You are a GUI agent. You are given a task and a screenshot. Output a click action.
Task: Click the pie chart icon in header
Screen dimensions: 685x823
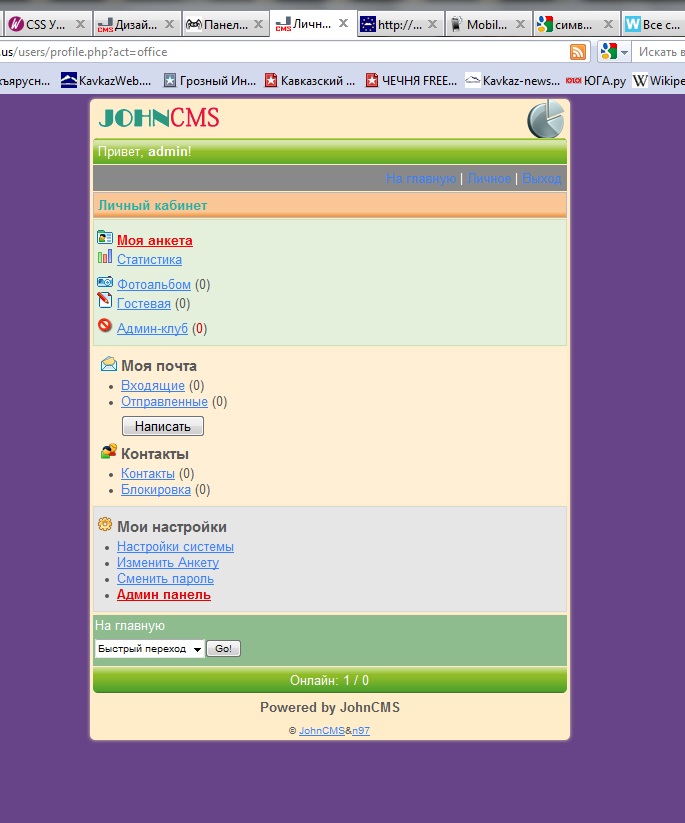pos(546,120)
